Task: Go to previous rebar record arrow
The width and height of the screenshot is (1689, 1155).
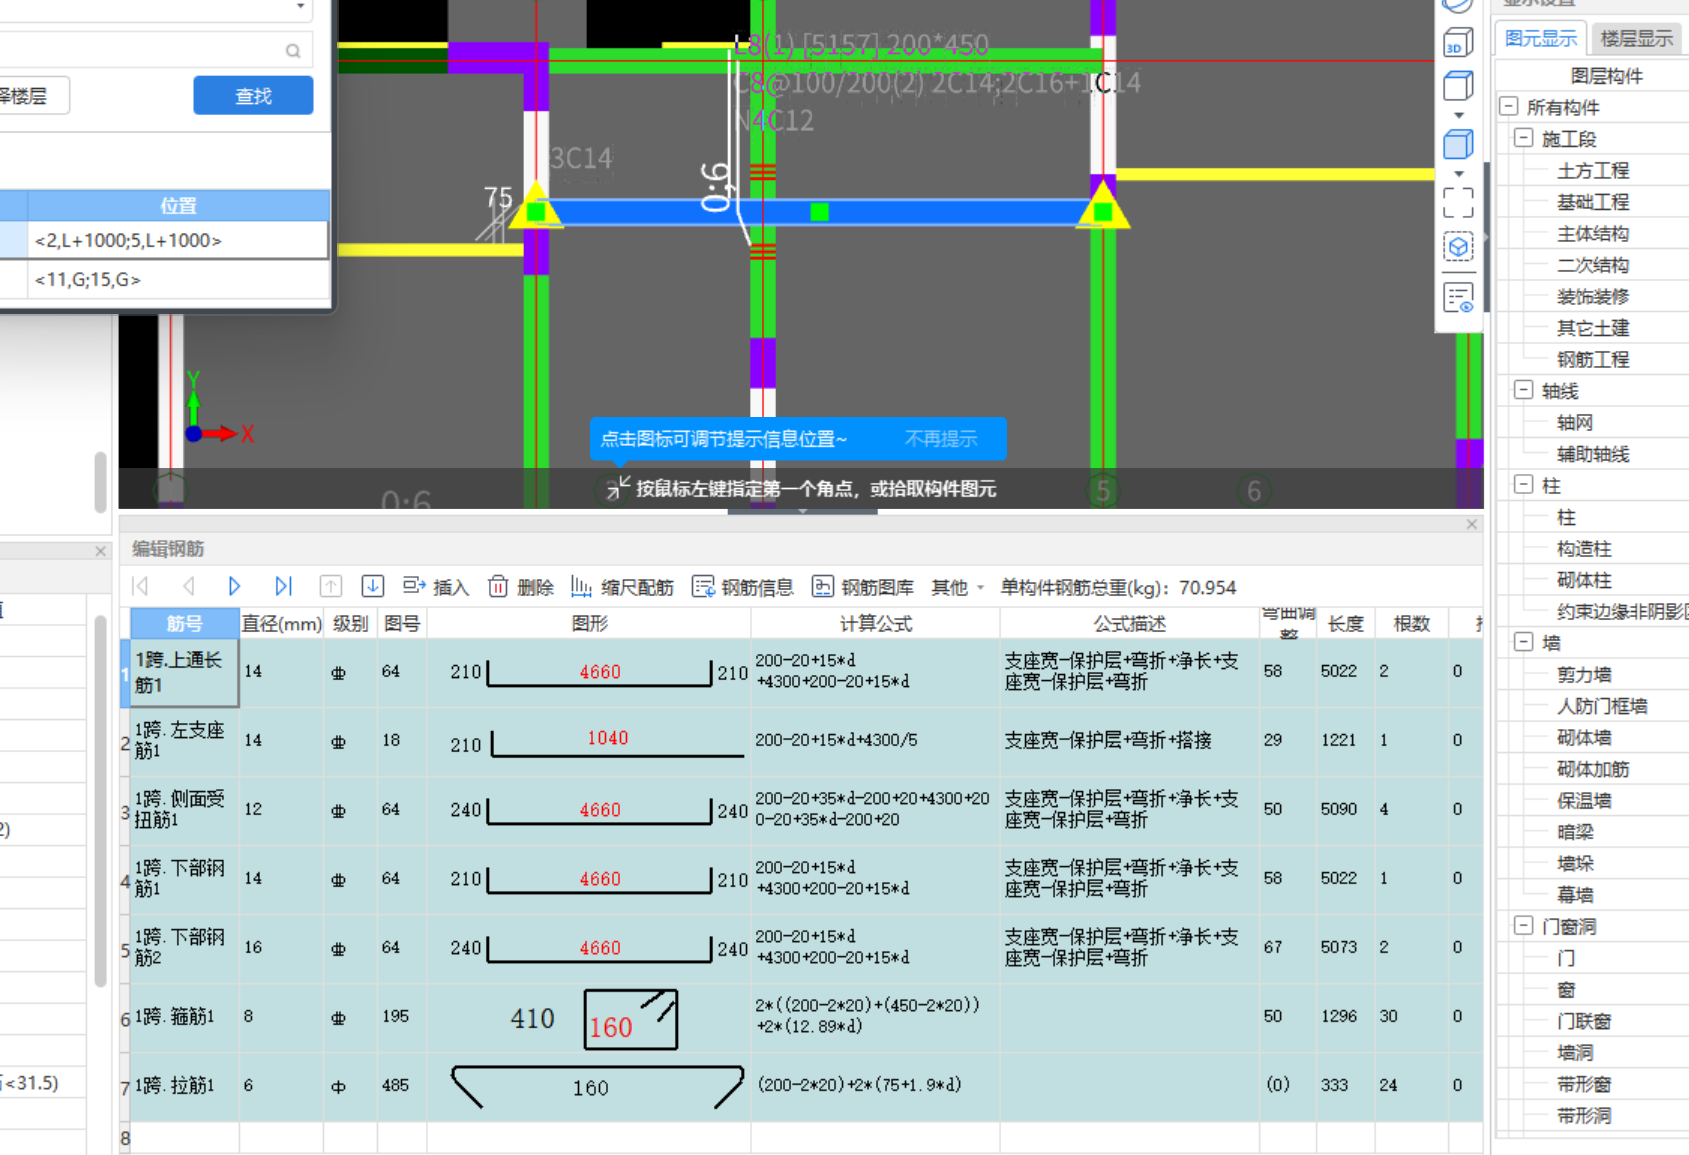Action: tap(188, 586)
